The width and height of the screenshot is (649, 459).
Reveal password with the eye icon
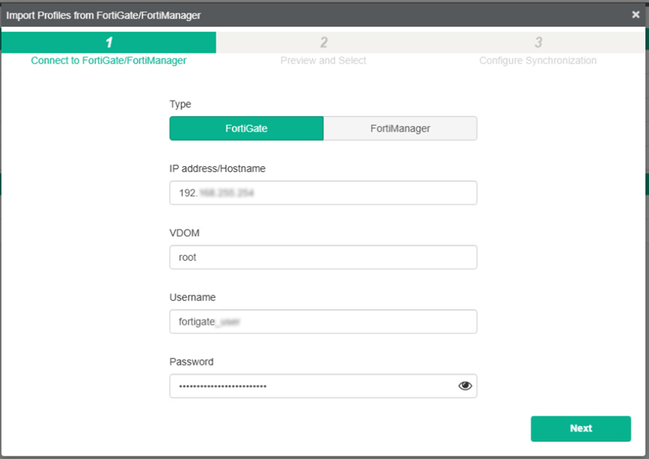(x=465, y=386)
